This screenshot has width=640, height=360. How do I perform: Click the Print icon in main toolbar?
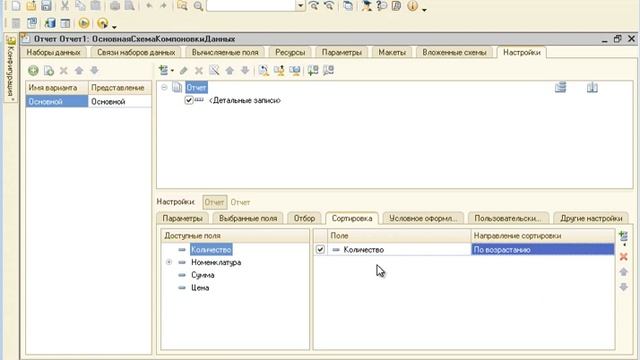click(115, 6)
